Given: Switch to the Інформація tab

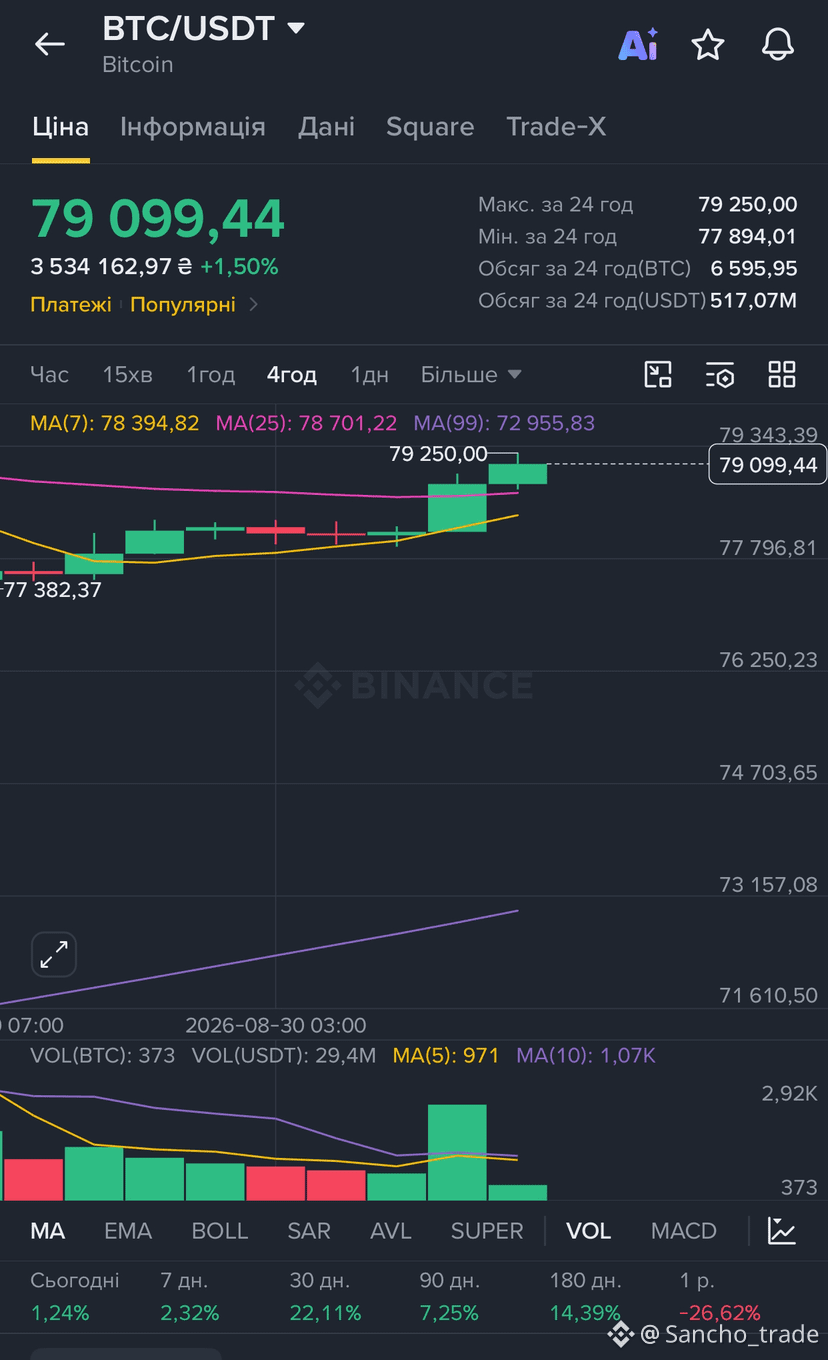Looking at the screenshot, I should tap(193, 127).
